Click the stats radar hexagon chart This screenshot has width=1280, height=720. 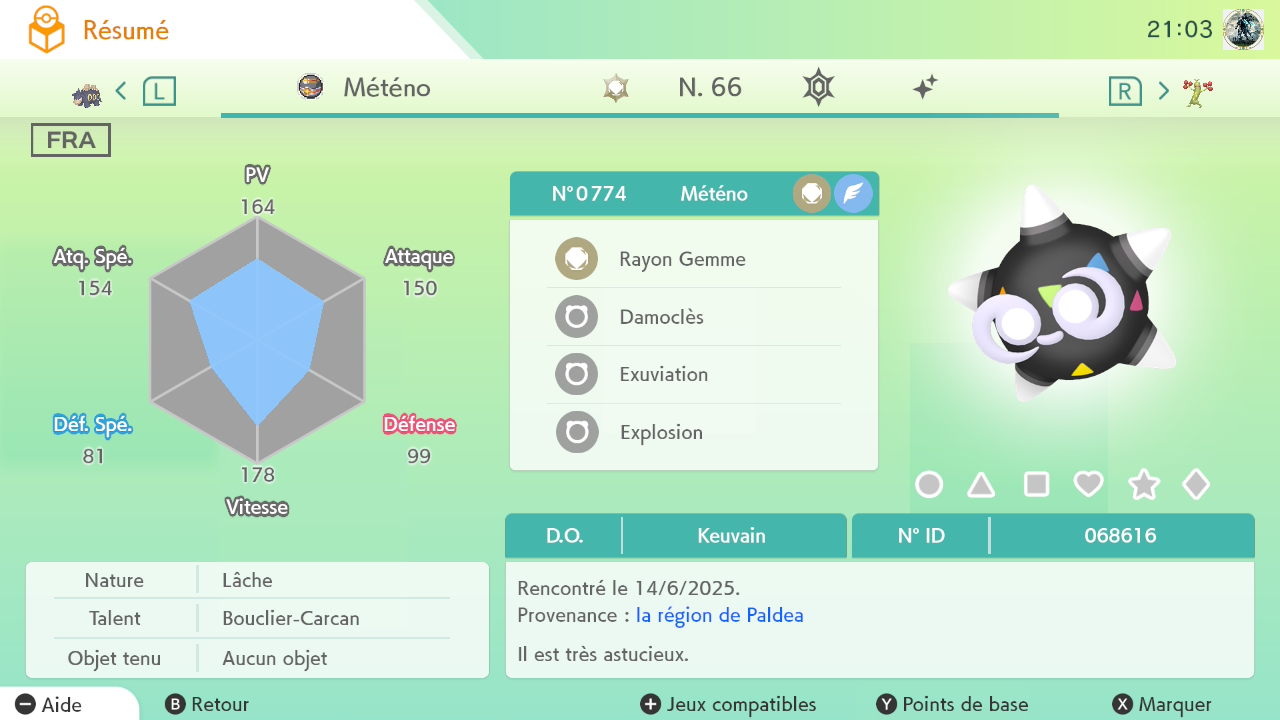point(258,340)
